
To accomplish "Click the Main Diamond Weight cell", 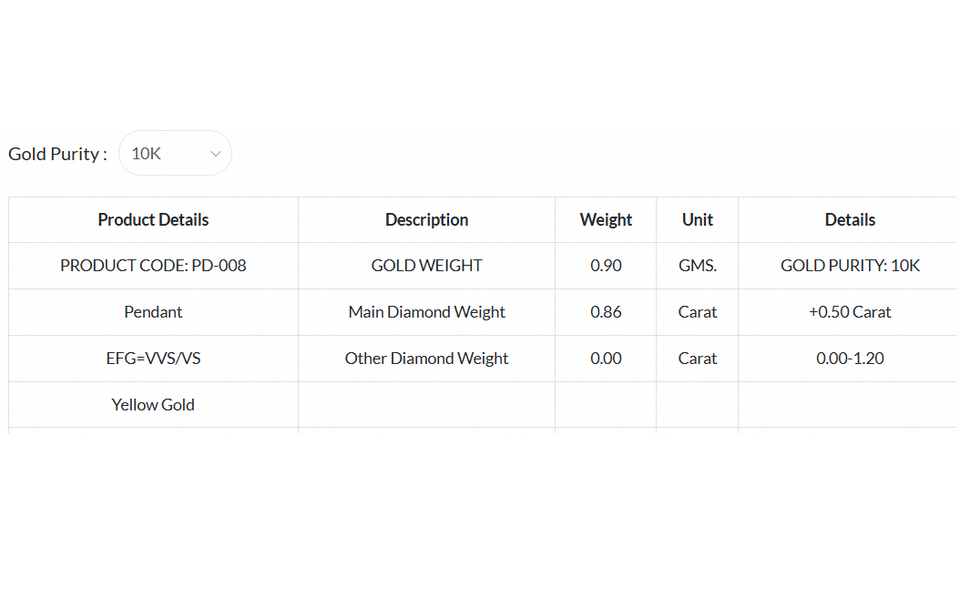I will click(427, 312).
